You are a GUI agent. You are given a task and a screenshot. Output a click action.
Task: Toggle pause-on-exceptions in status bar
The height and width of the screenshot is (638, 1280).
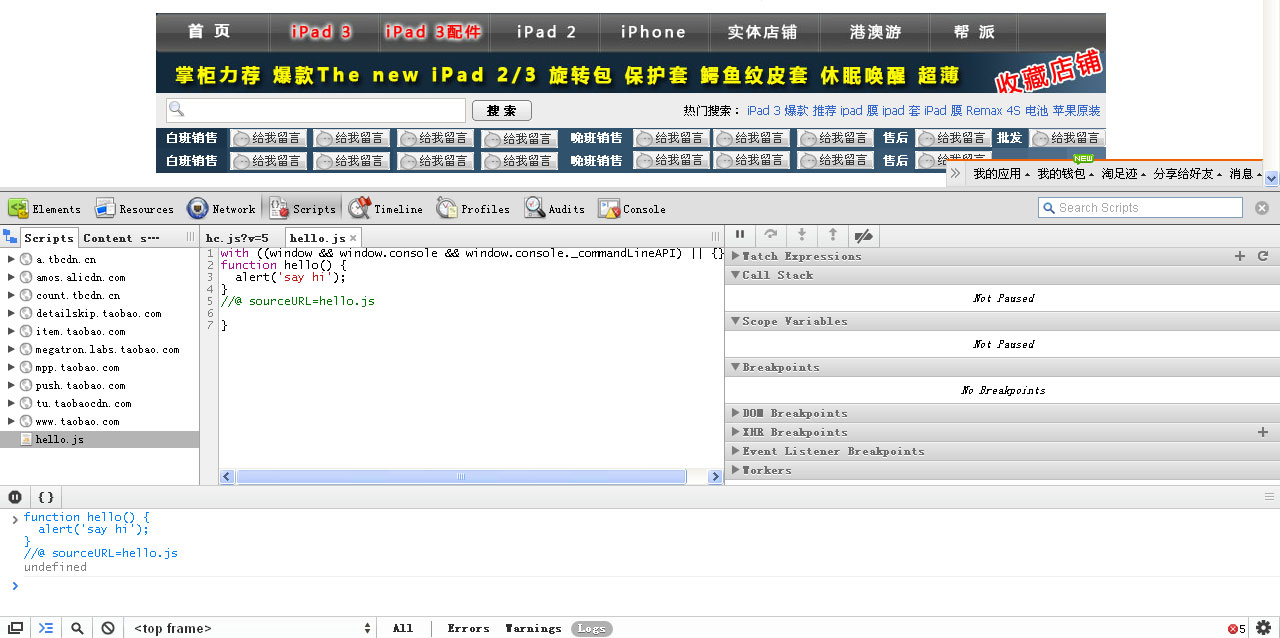click(x=14, y=497)
